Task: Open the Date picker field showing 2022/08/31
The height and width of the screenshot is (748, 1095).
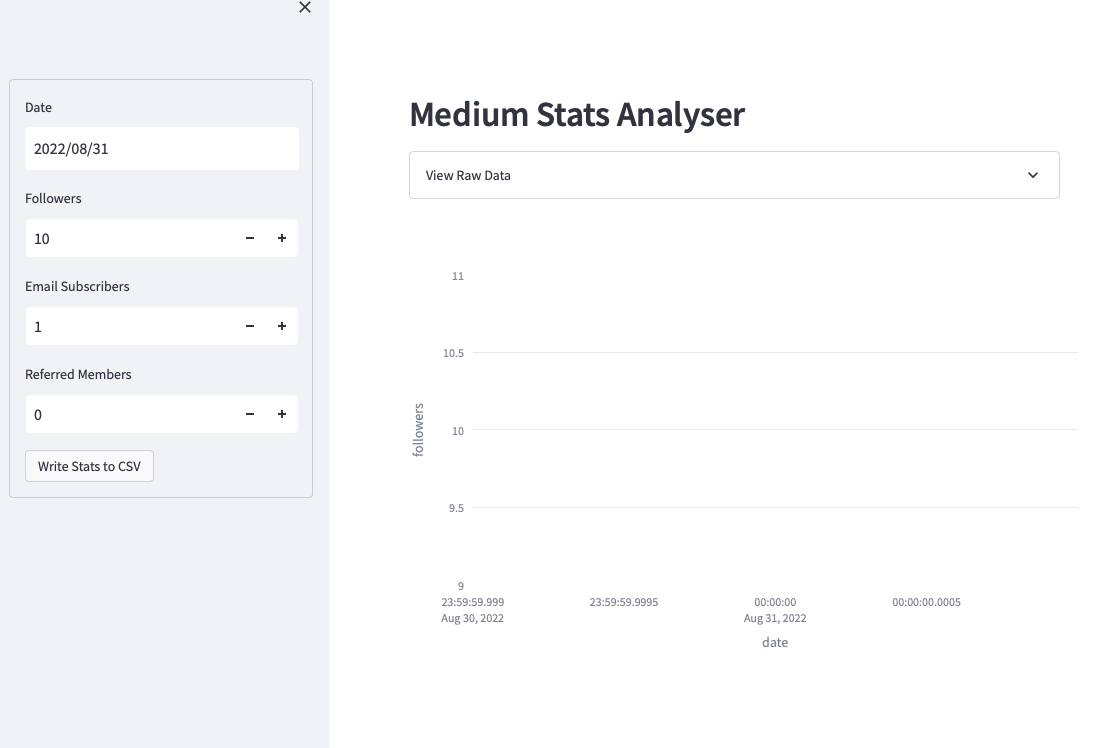Action: click(161, 148)
